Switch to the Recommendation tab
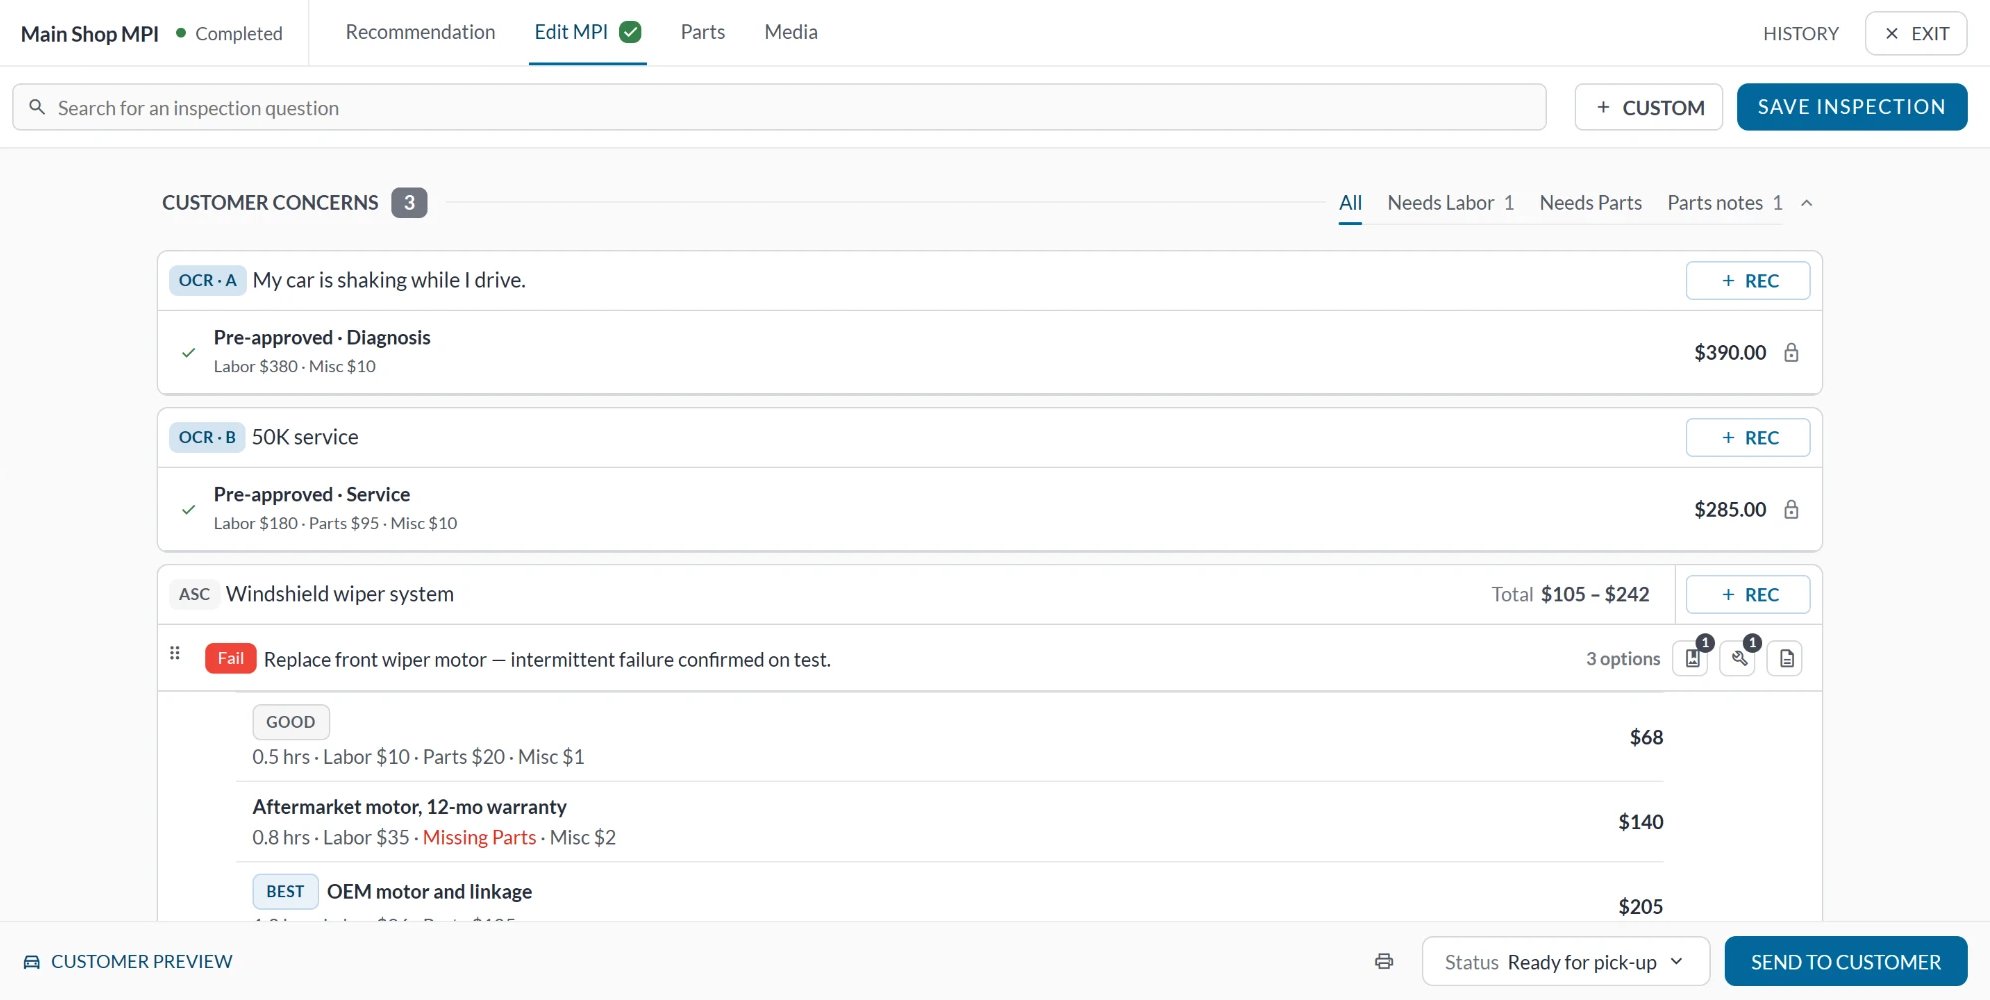Image resolution: width=1990 pixels, height=1000 pixels. tap(420, 32)
